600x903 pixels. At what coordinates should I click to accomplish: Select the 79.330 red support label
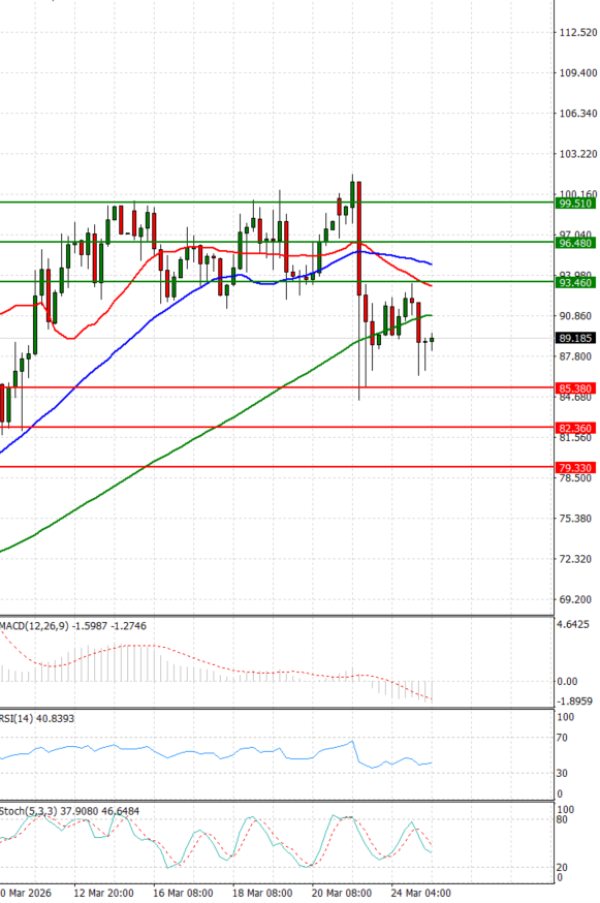coord(575,467)
